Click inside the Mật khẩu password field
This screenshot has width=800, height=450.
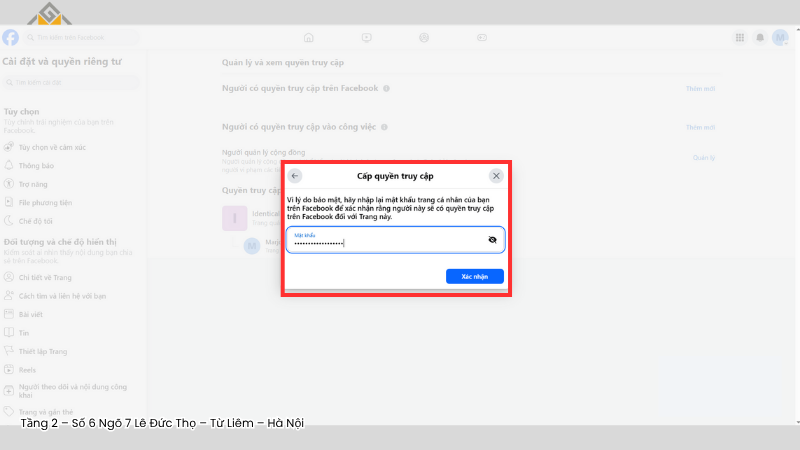[385, 240]
